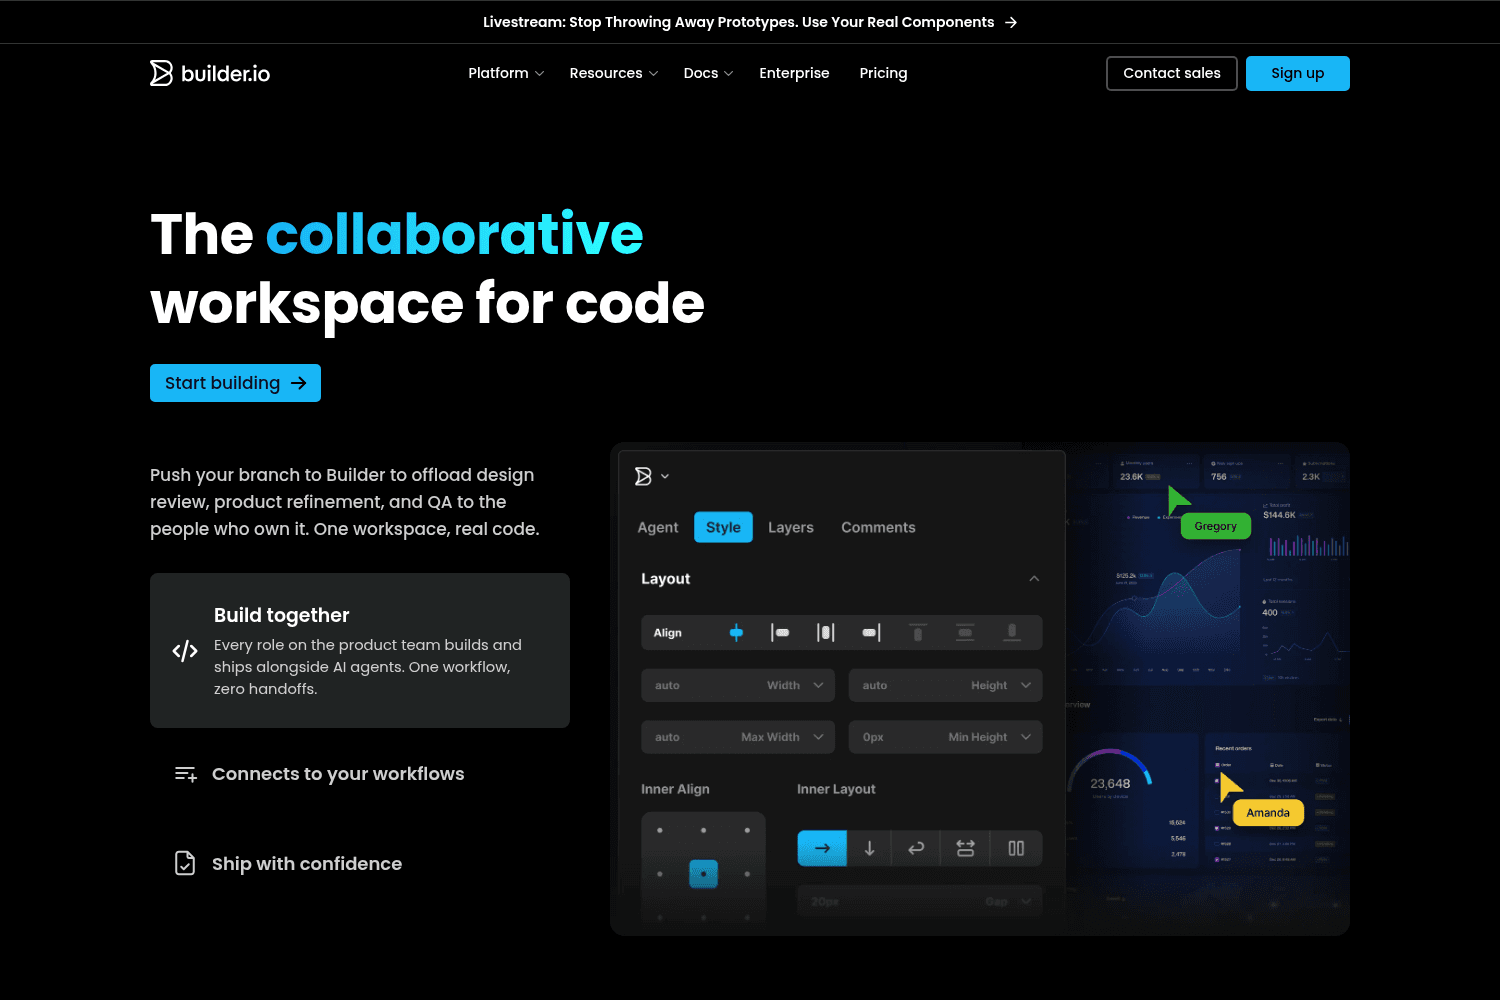1500x1000 pixels.
Task: Open the Pricing page
Action: 883,73
